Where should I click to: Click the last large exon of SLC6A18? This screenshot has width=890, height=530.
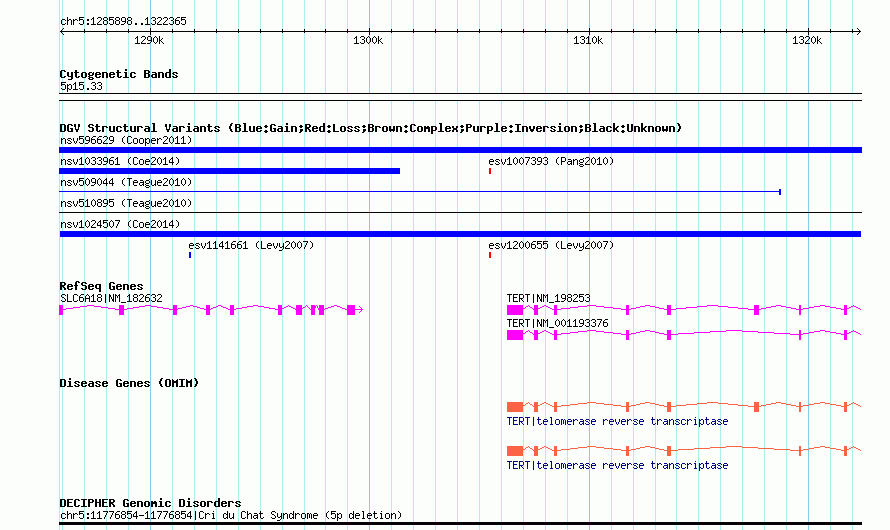point(351,310)
